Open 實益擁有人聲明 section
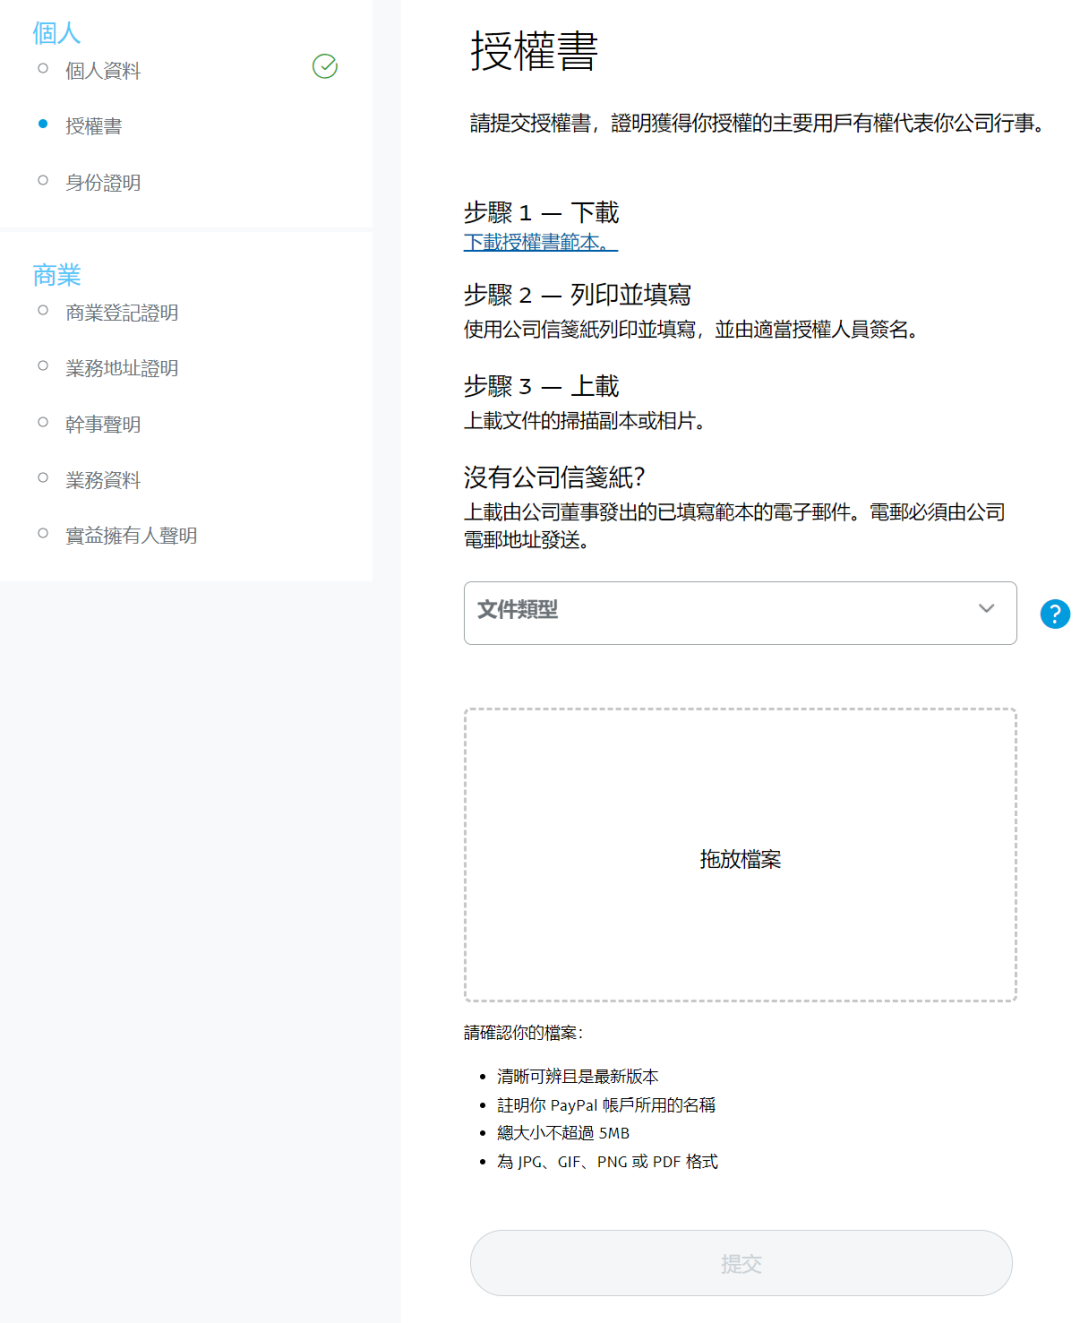1080x1323 pixels. pos(131,536)
